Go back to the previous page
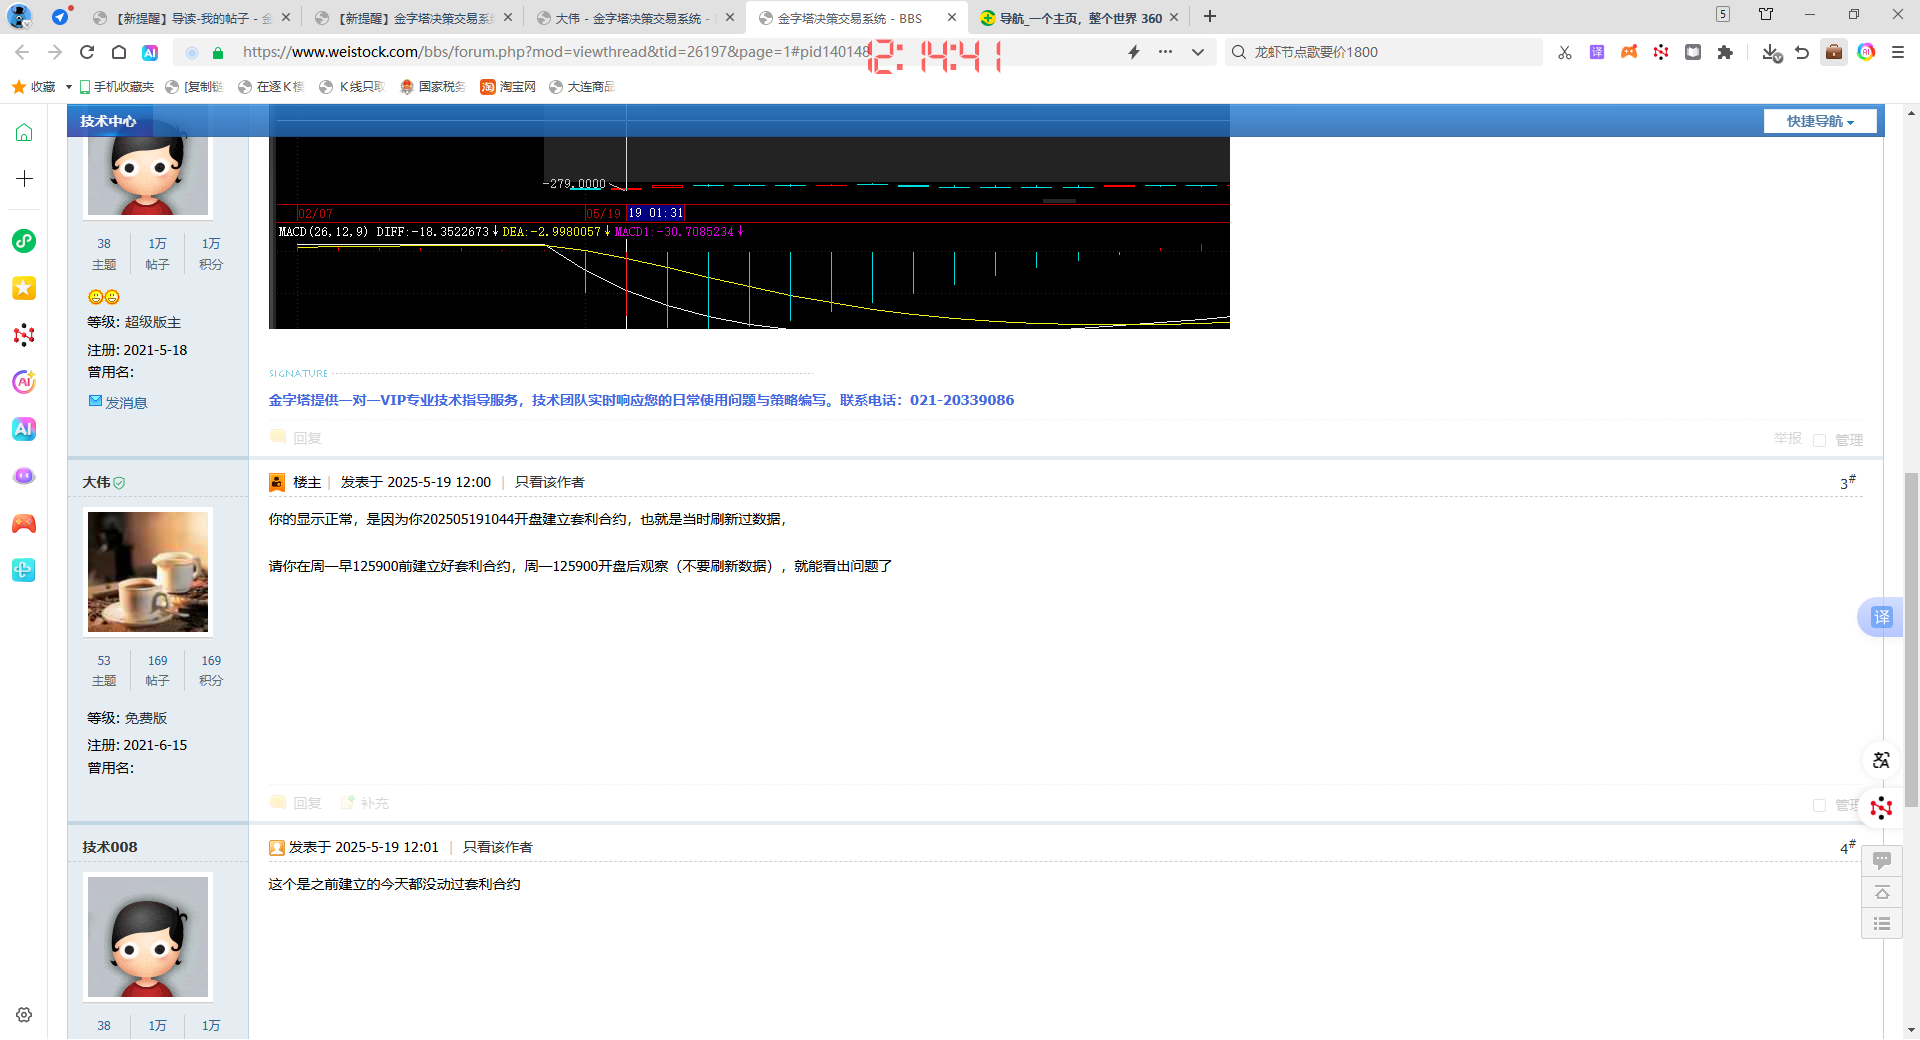Image resolution: width=1920 pixels, height=1040 pixels. [x=22, y=52]
